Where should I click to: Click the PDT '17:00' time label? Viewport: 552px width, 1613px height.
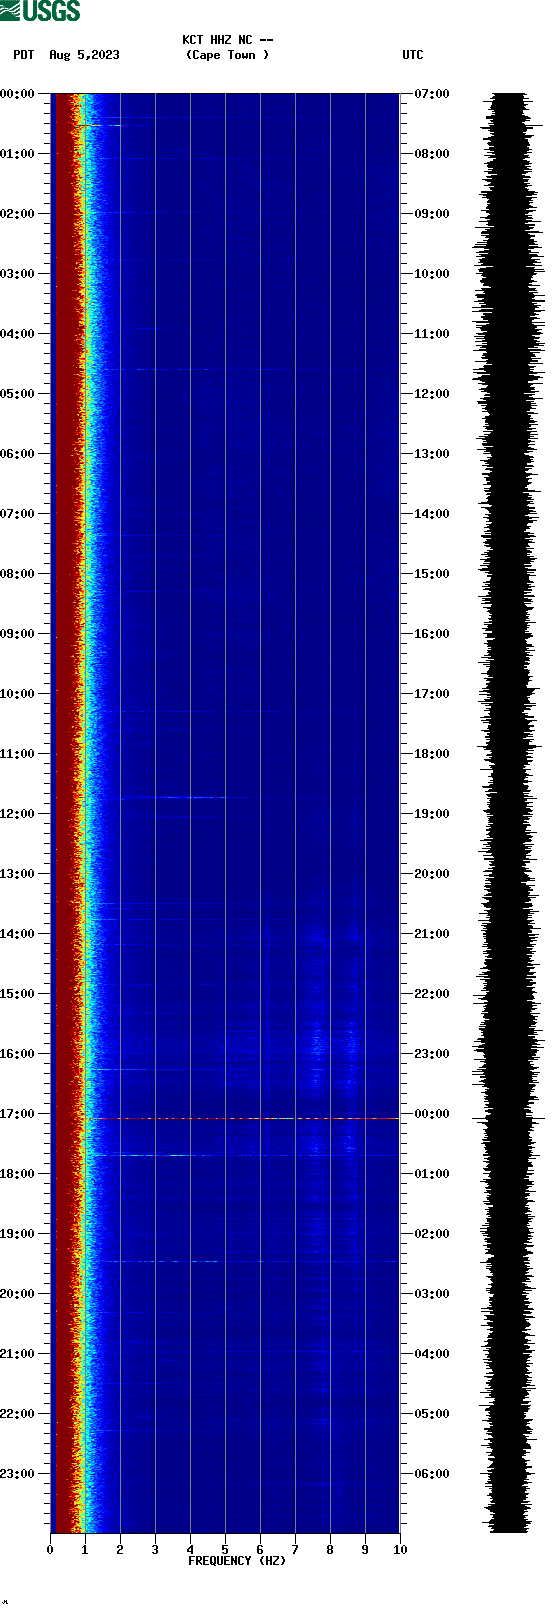(x=17, y=1114)
